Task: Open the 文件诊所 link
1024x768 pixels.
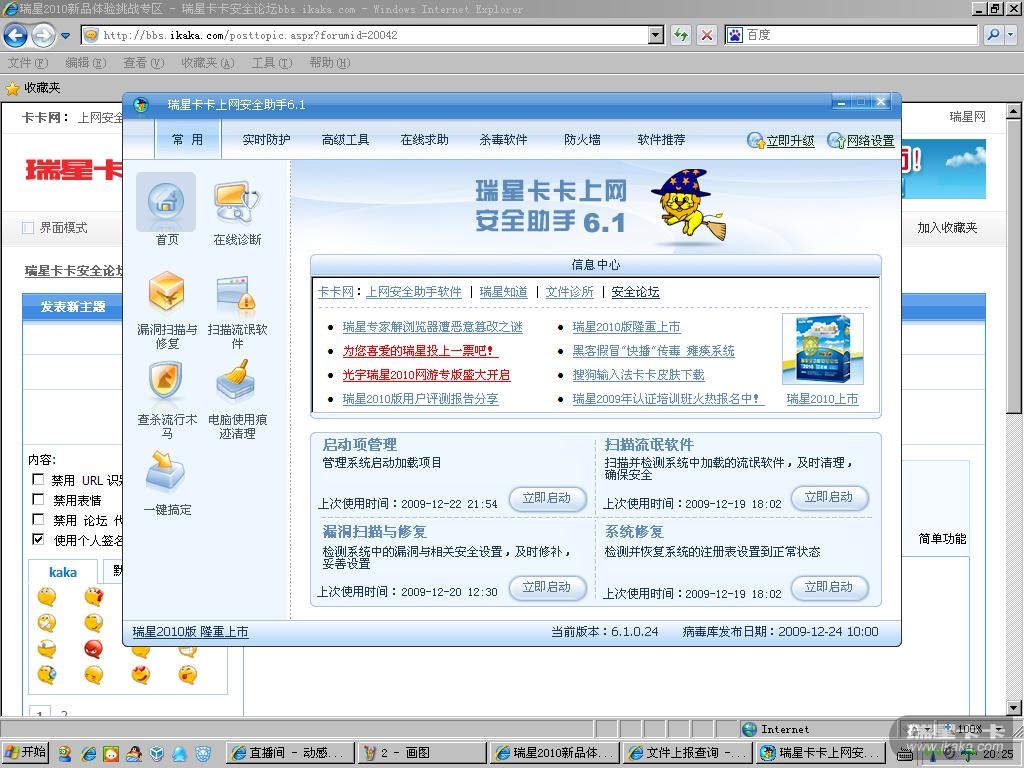Action: (x=569, y=292)
